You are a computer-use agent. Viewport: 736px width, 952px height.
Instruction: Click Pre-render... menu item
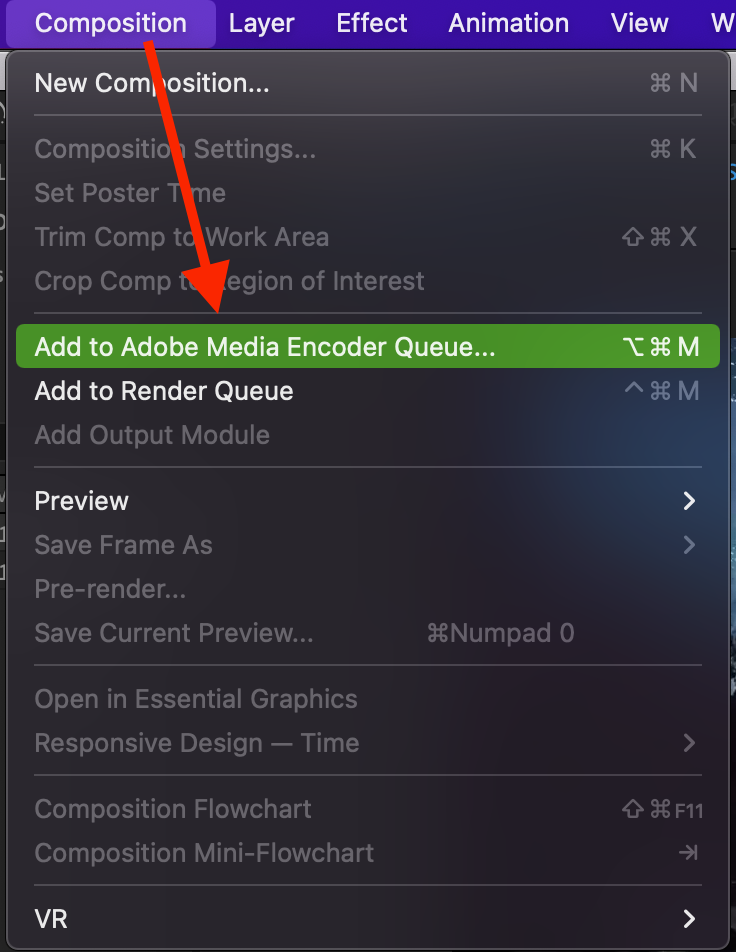(110, 589)
